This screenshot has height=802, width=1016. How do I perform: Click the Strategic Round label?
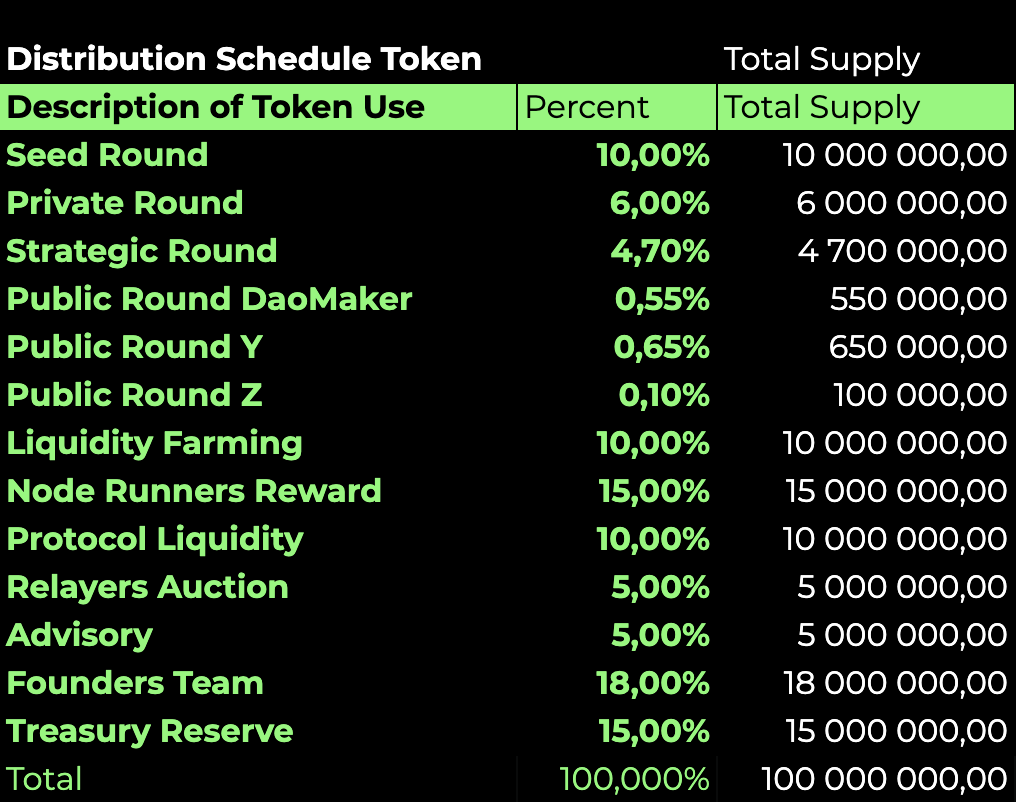141,251
